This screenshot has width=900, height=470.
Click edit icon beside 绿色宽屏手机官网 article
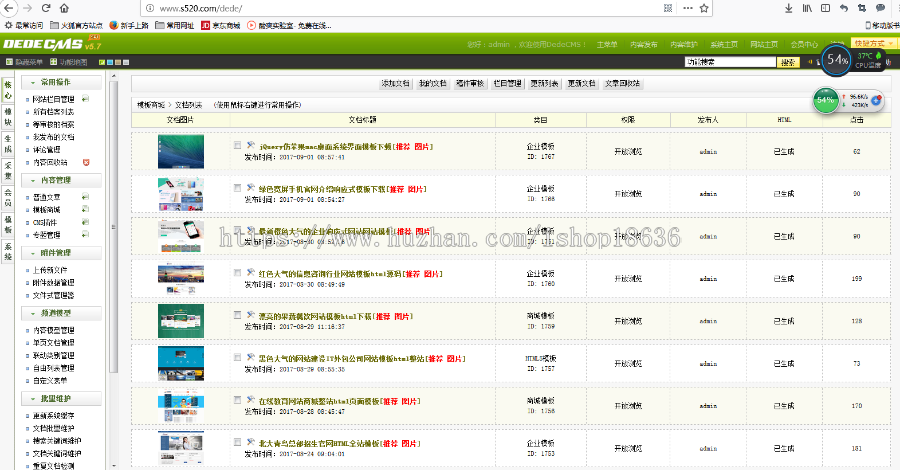point(250,188)
